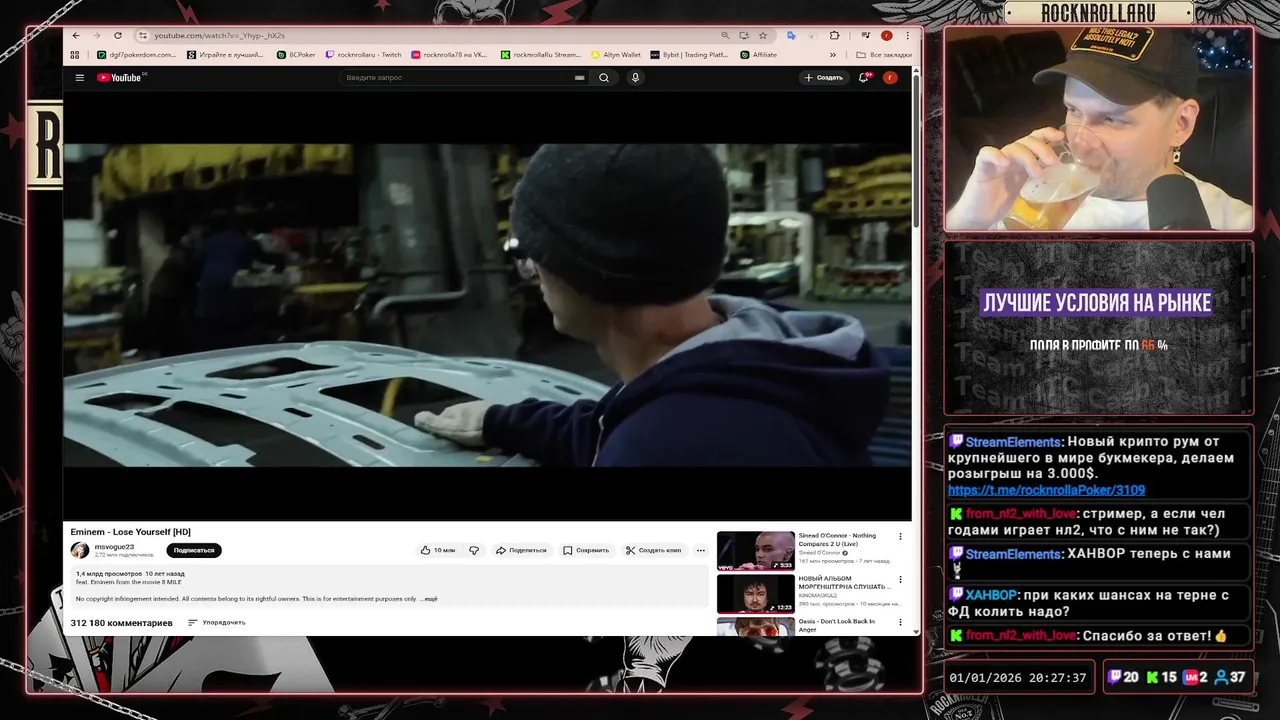The width and height of the screenshot is (1280, 720).
Task: Click Sinead O'Connor Nothing Compares 2 U title
Action: click(x=837, y=539)
